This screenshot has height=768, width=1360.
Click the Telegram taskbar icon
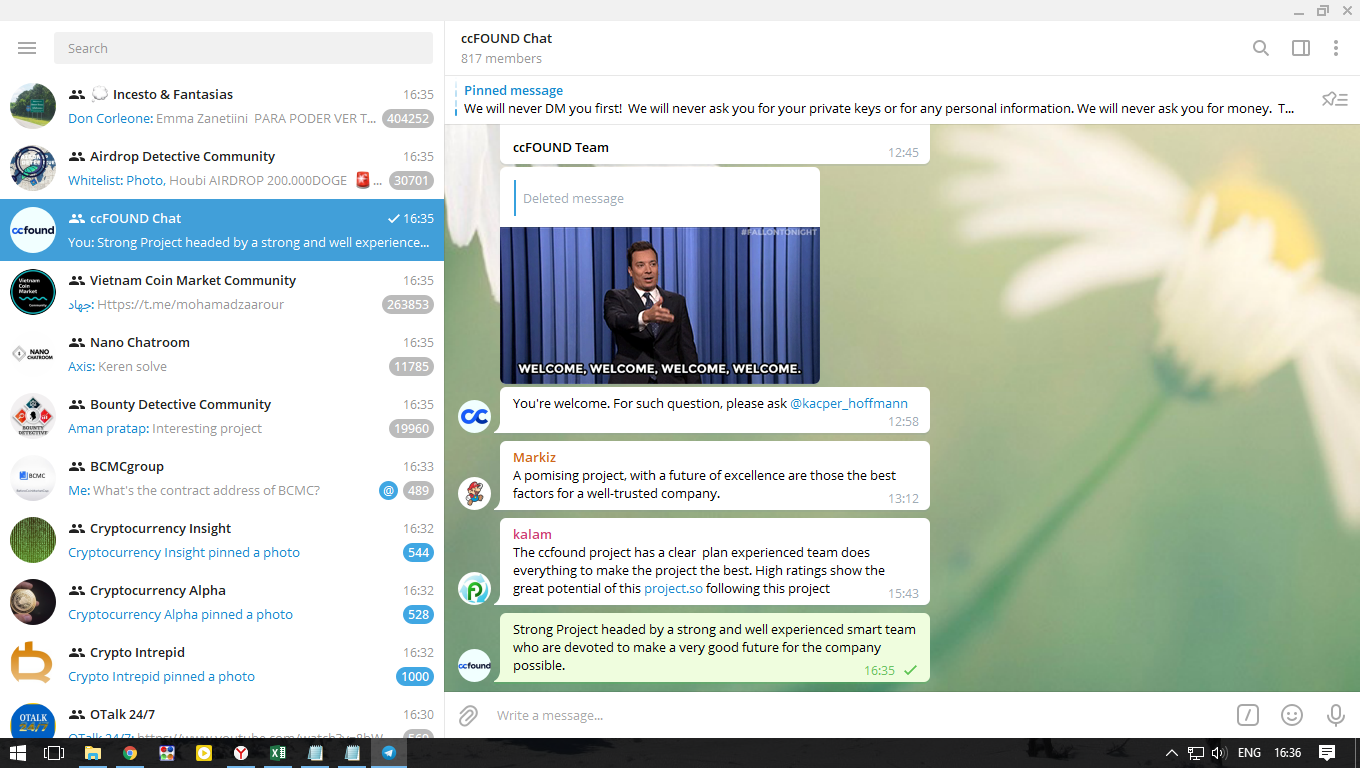389,753
